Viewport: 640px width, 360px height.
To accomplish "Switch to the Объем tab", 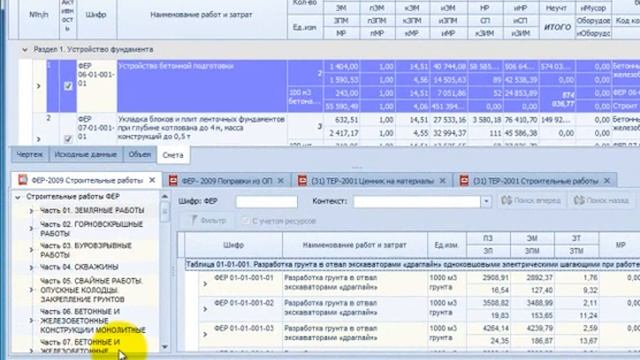I will point(140,155).
